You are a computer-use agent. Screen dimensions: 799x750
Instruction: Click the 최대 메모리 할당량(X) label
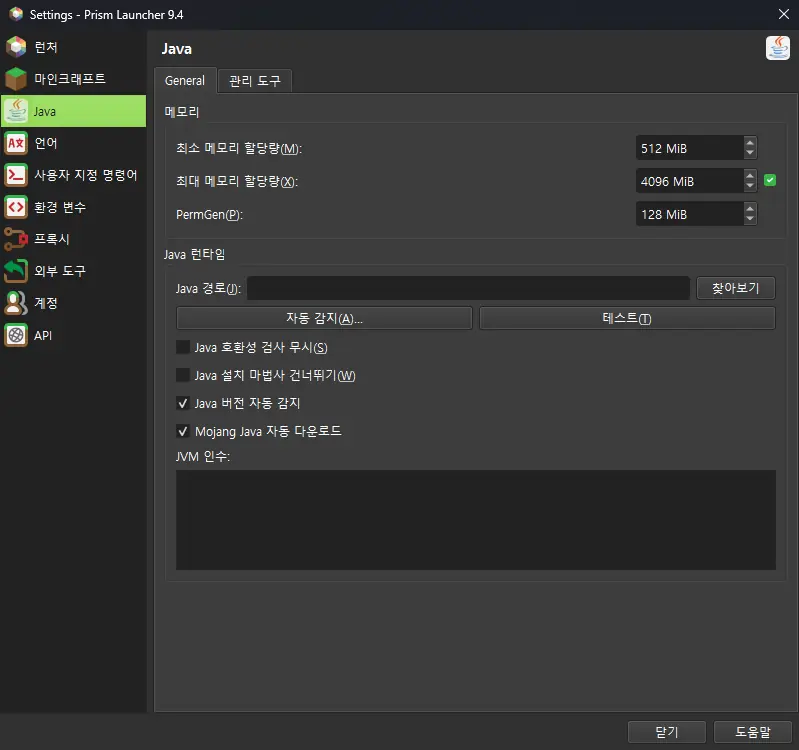point(237,181)
